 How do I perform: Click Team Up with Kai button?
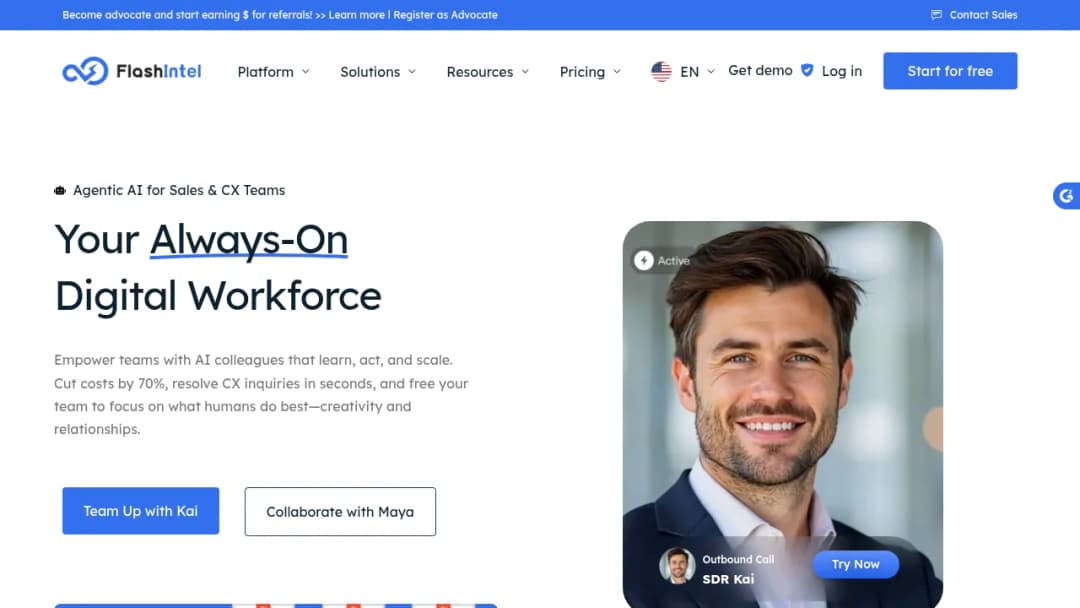pyautogui.click(x=141, y=511)
